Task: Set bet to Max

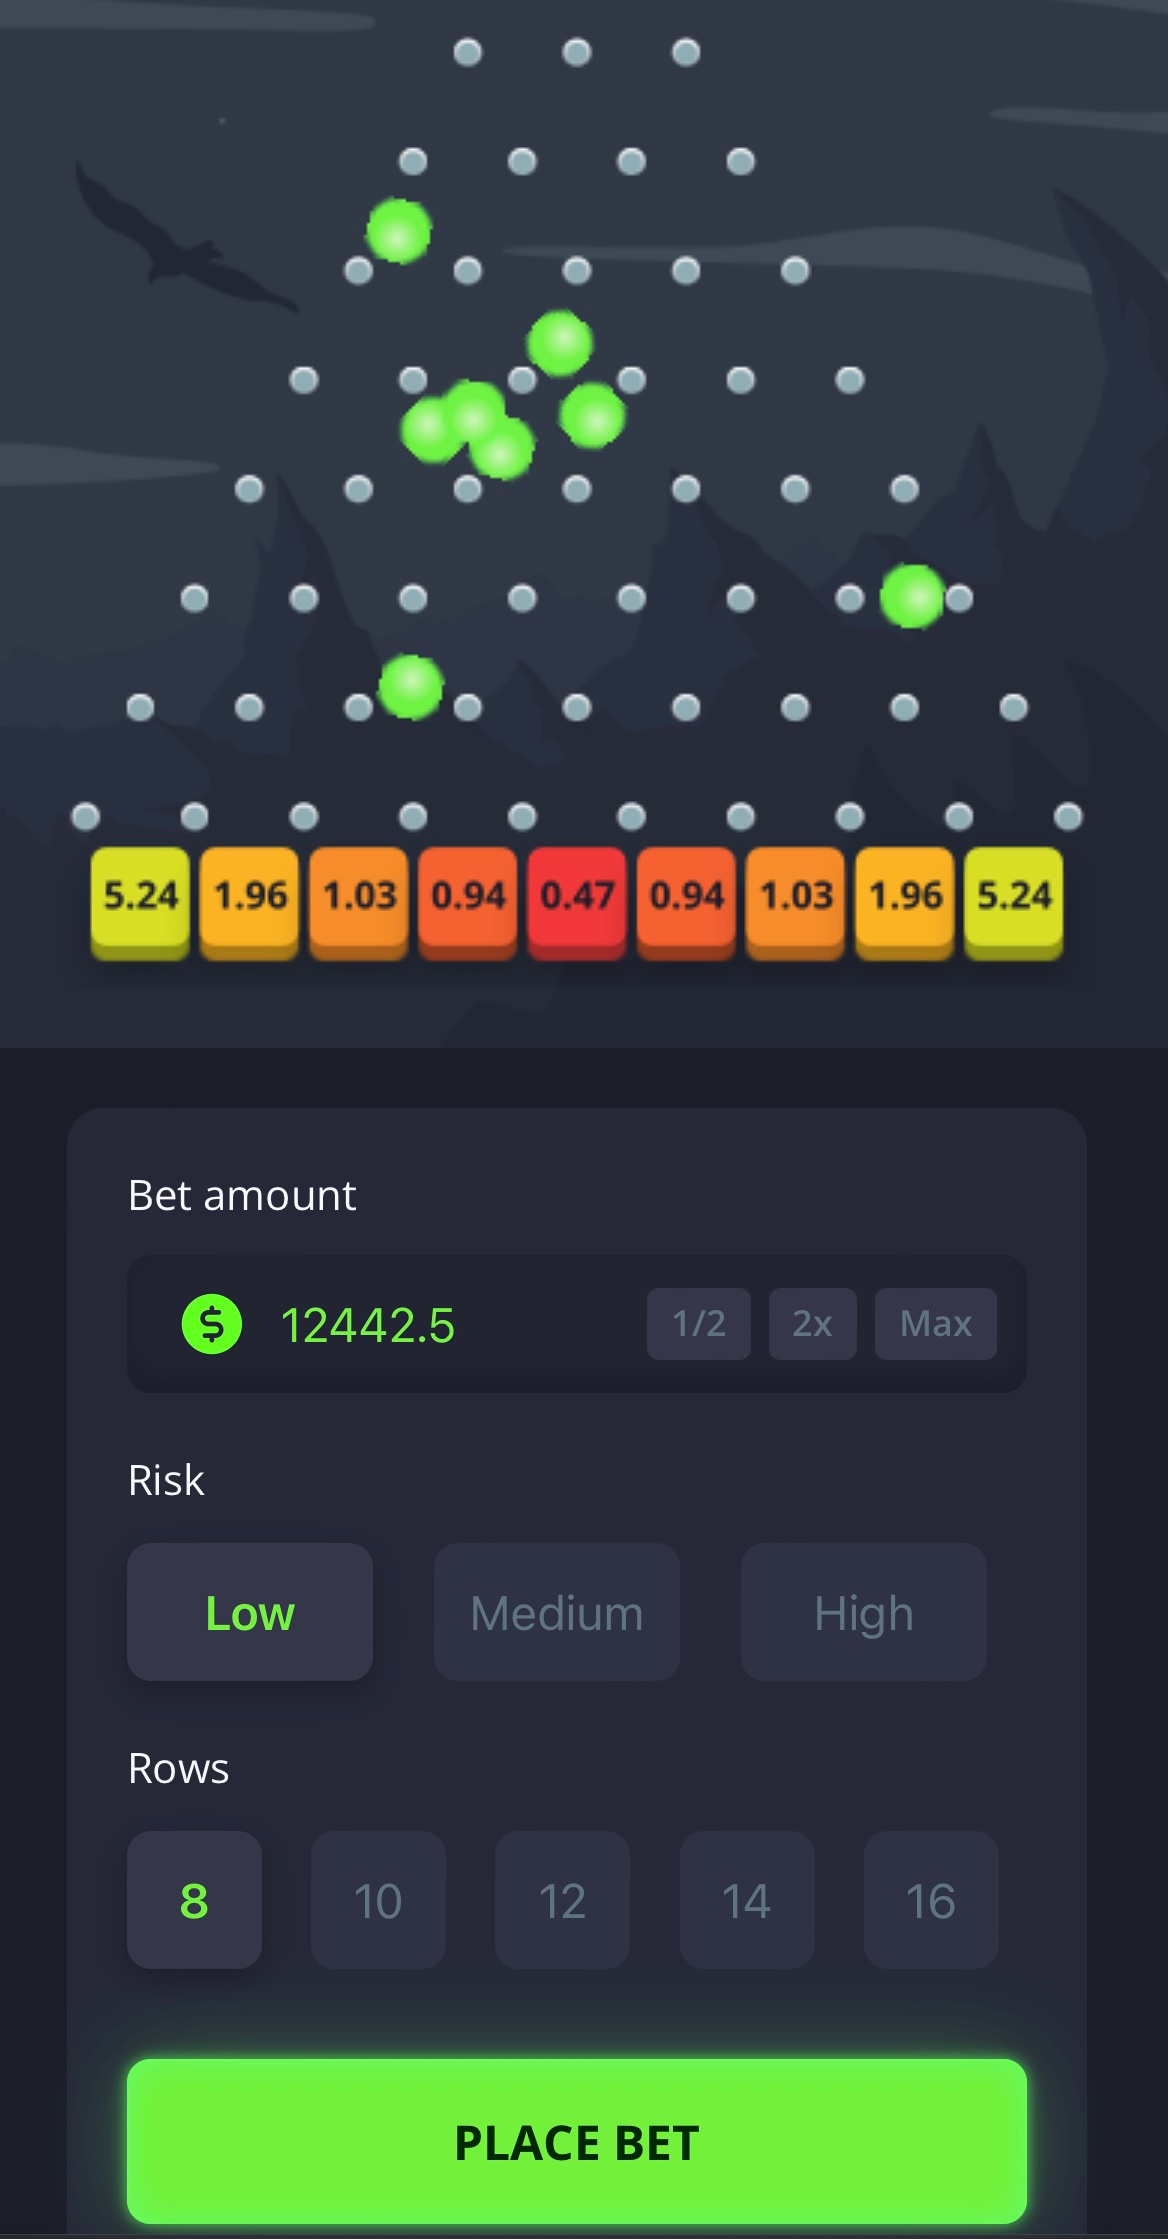Action: [x=936, y=1323]
